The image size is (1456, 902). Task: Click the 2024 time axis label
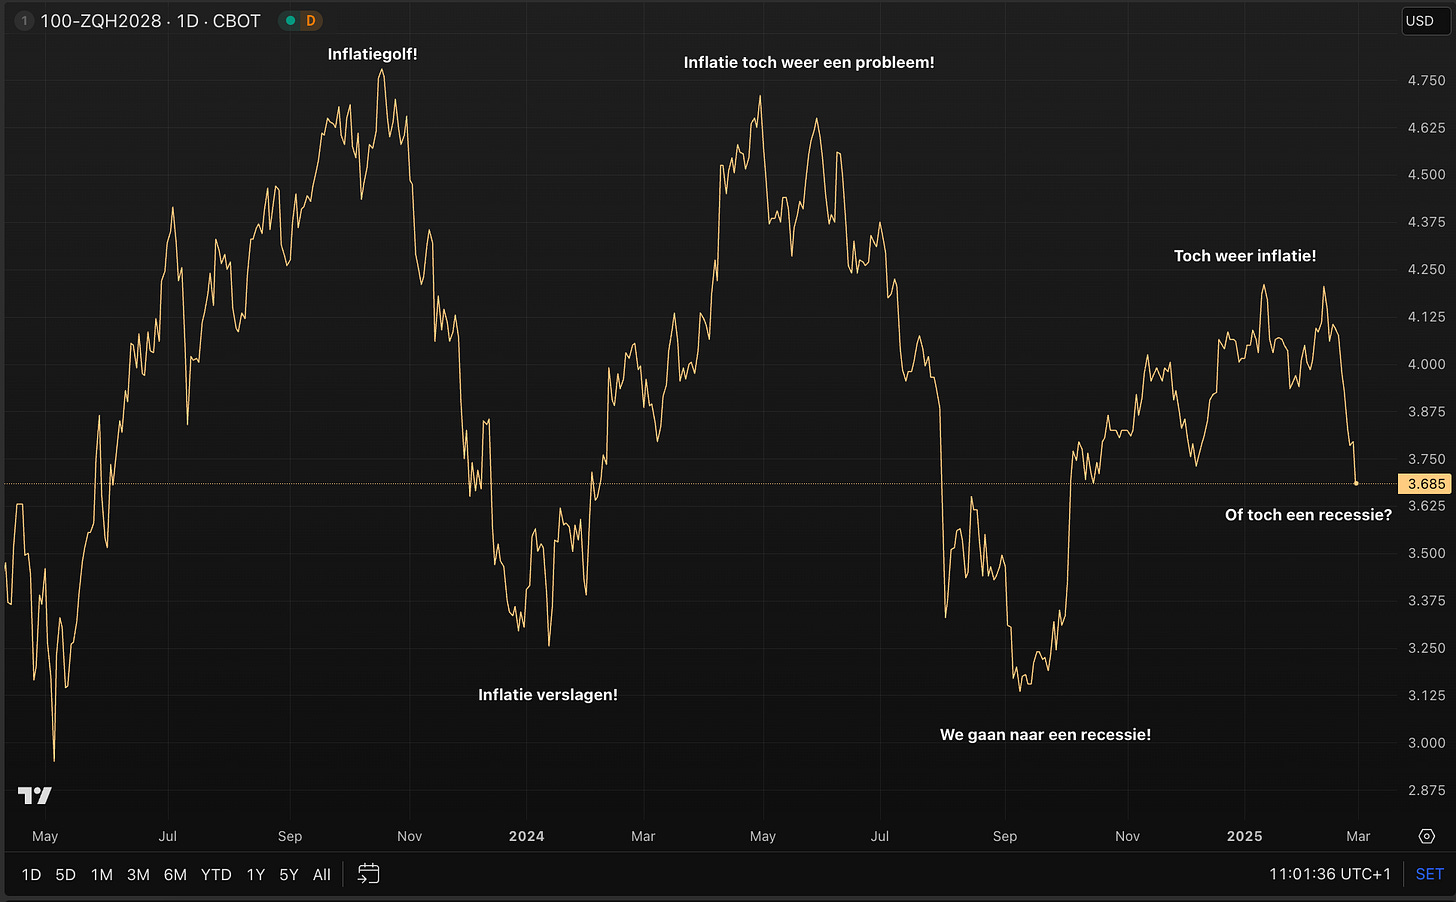click(x=527, y=836)
